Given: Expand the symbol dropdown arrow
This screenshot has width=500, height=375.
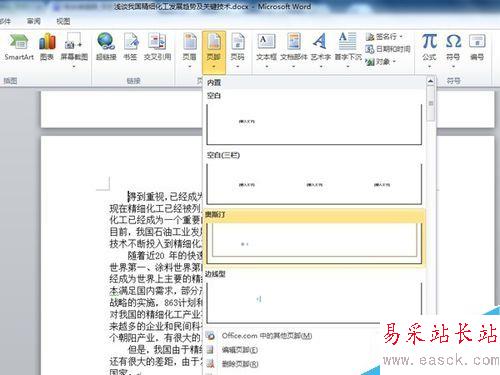Looking at the screenshot, I should (453, 67).
